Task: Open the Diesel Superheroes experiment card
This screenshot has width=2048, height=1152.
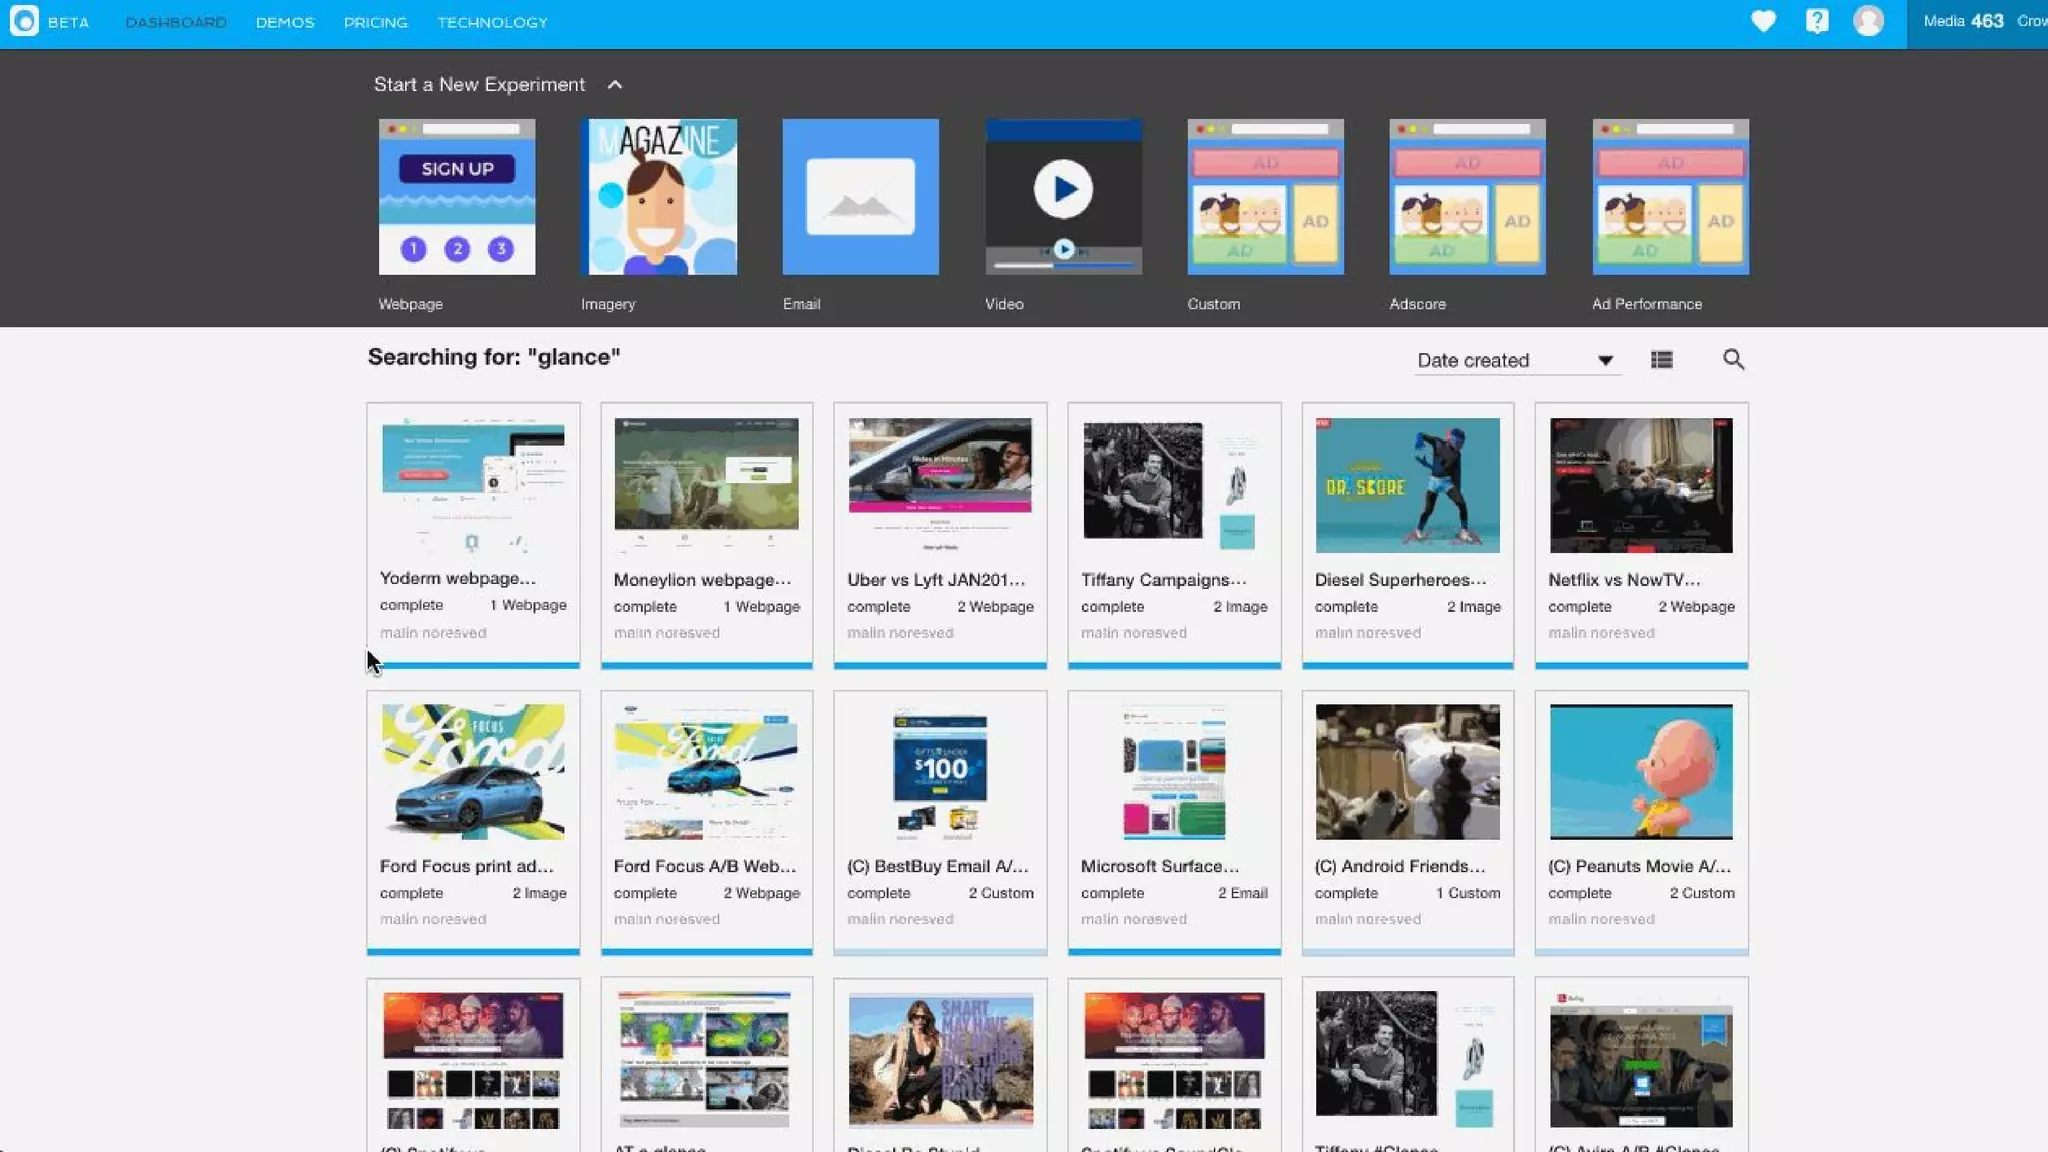Action: pos(1408,535)
